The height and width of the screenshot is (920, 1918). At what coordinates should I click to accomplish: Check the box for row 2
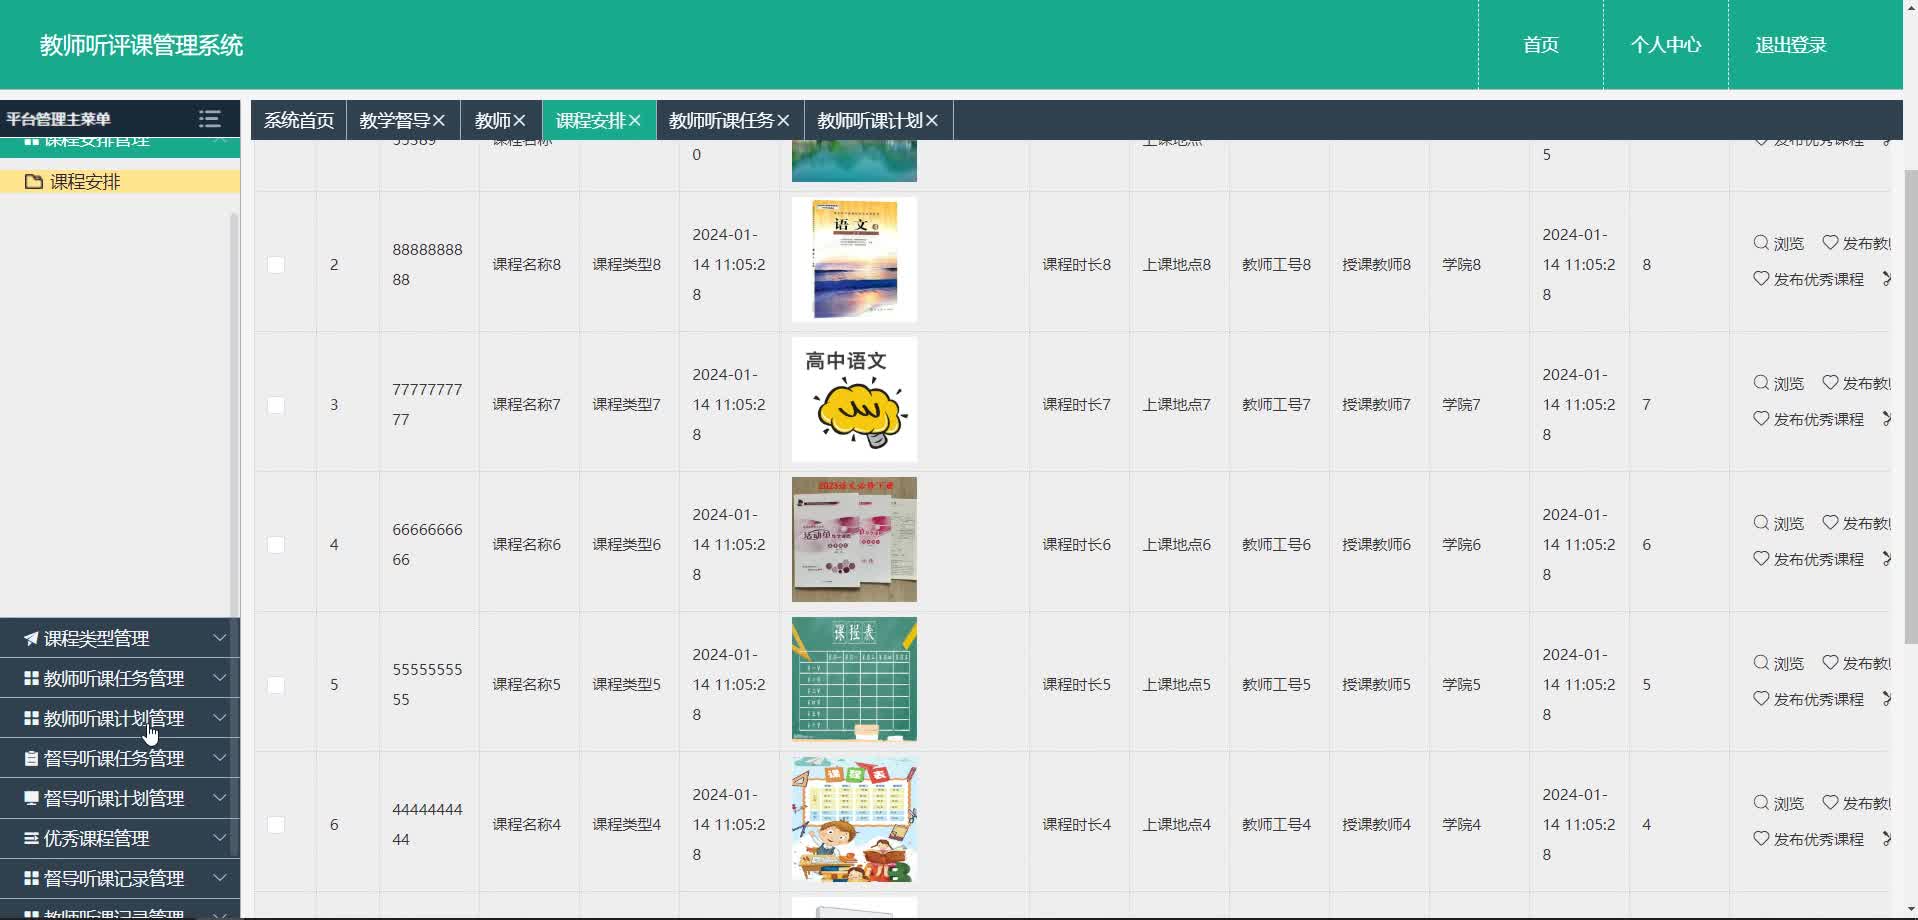[x=276, y=265]
